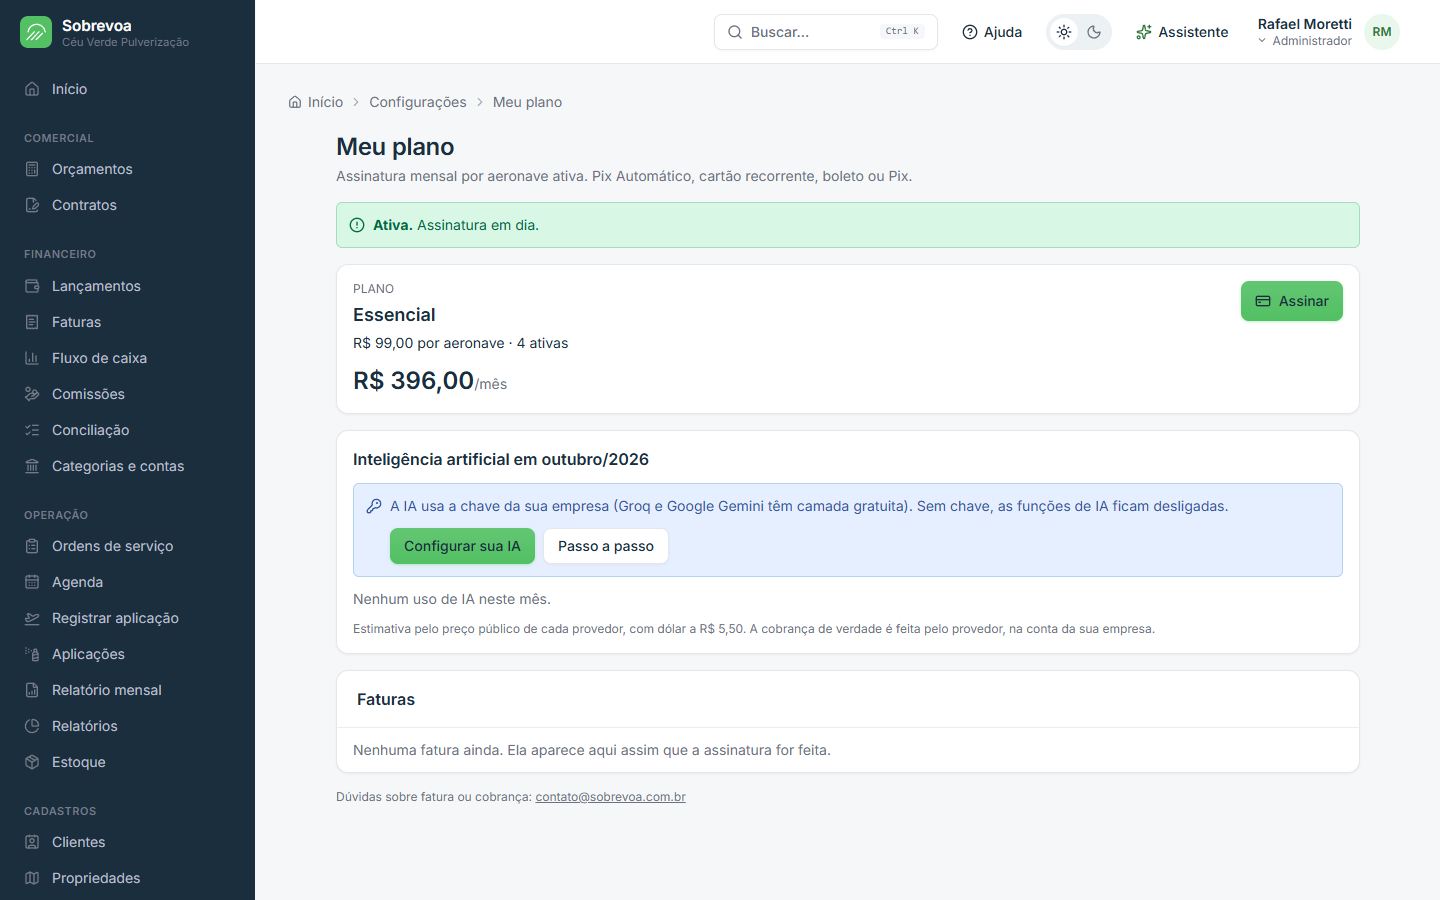
Task: Open Configurações in the breadcrumb
Action: [418, 102]
